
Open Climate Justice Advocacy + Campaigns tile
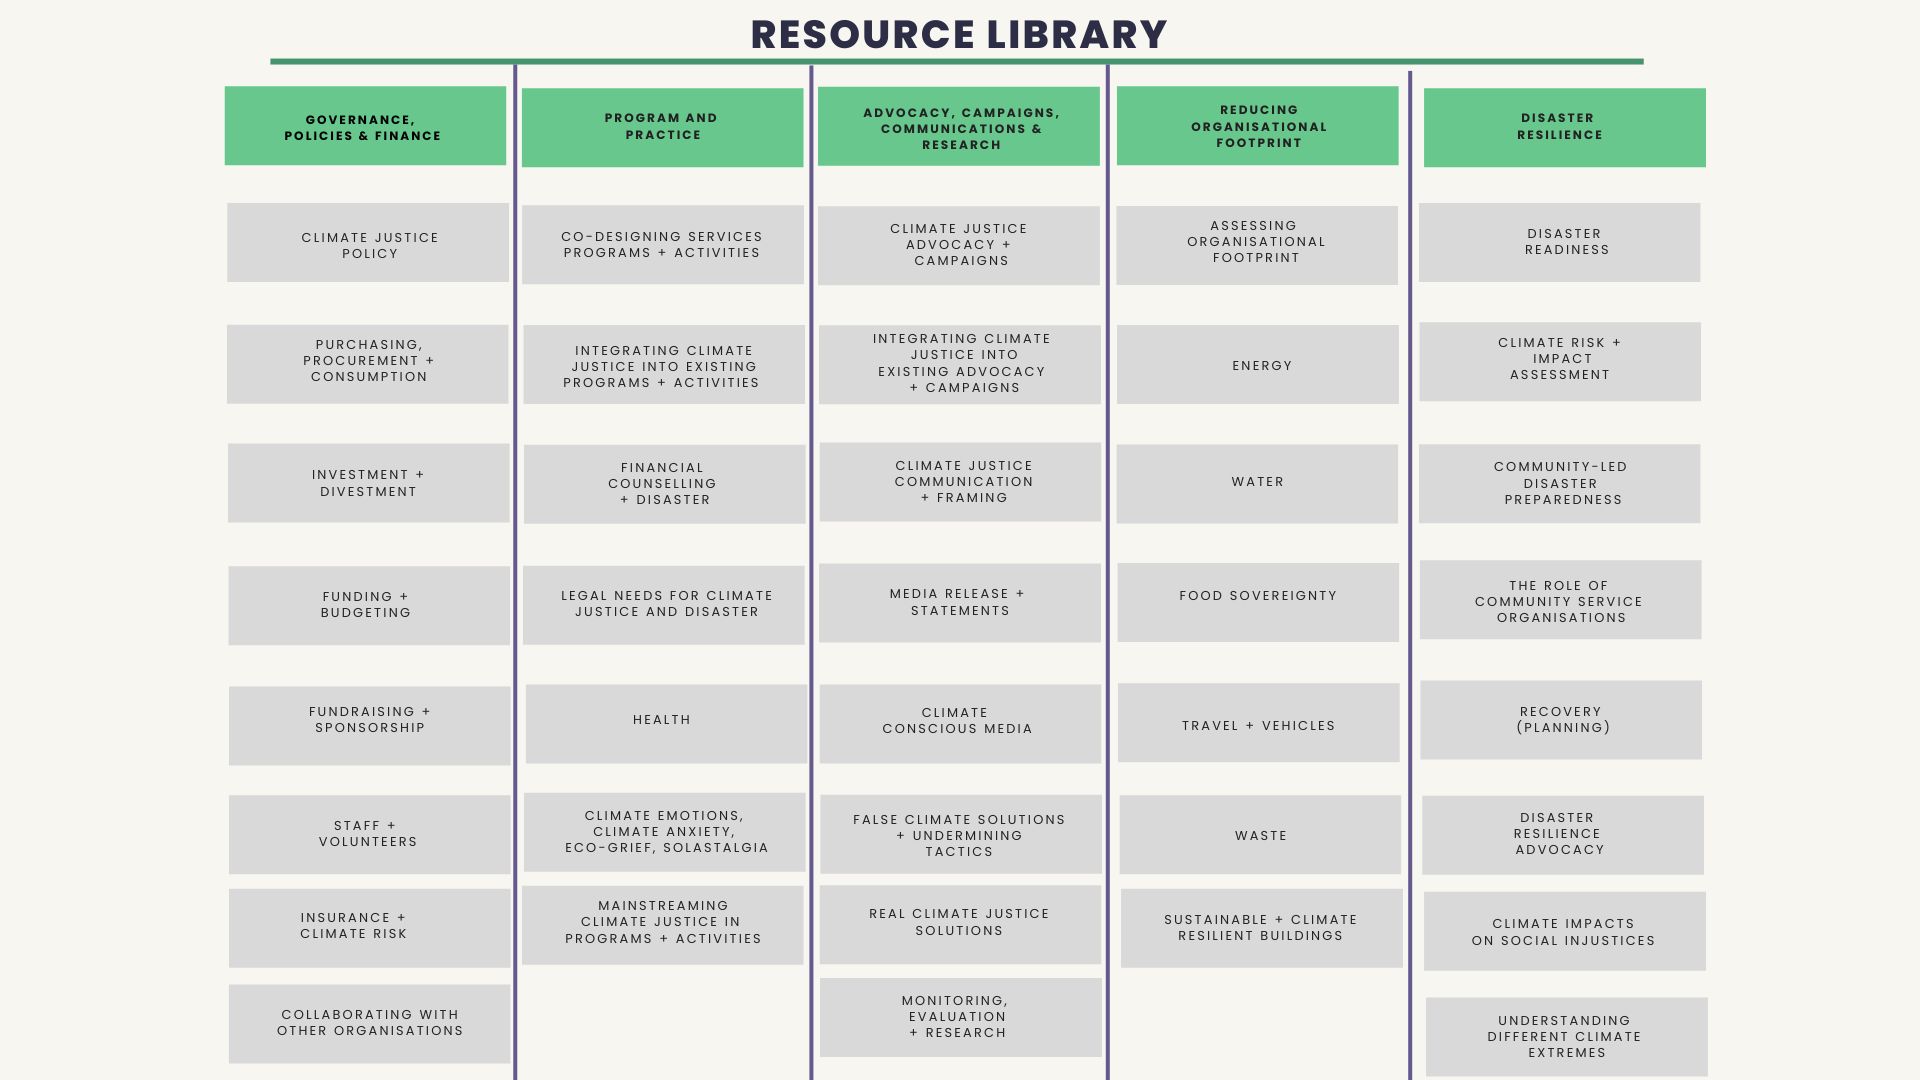pos(959,246)
